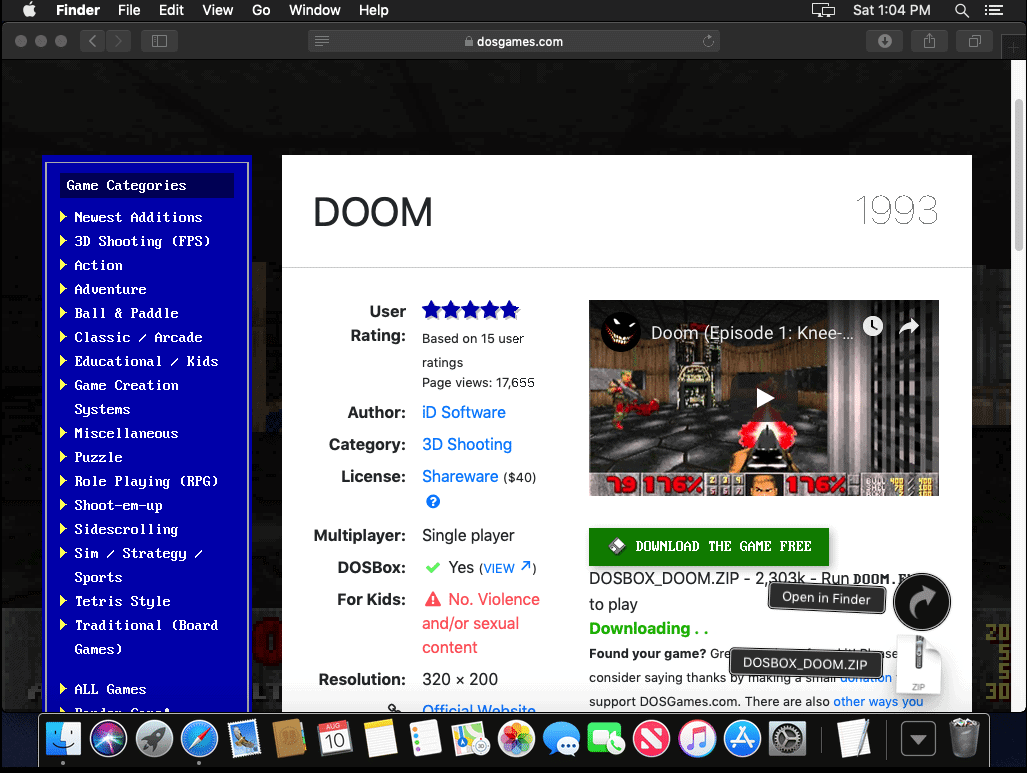Viewport: 1027px width, 773px height.
Task: Open Newest Additions category
Action: pos(138,217)
